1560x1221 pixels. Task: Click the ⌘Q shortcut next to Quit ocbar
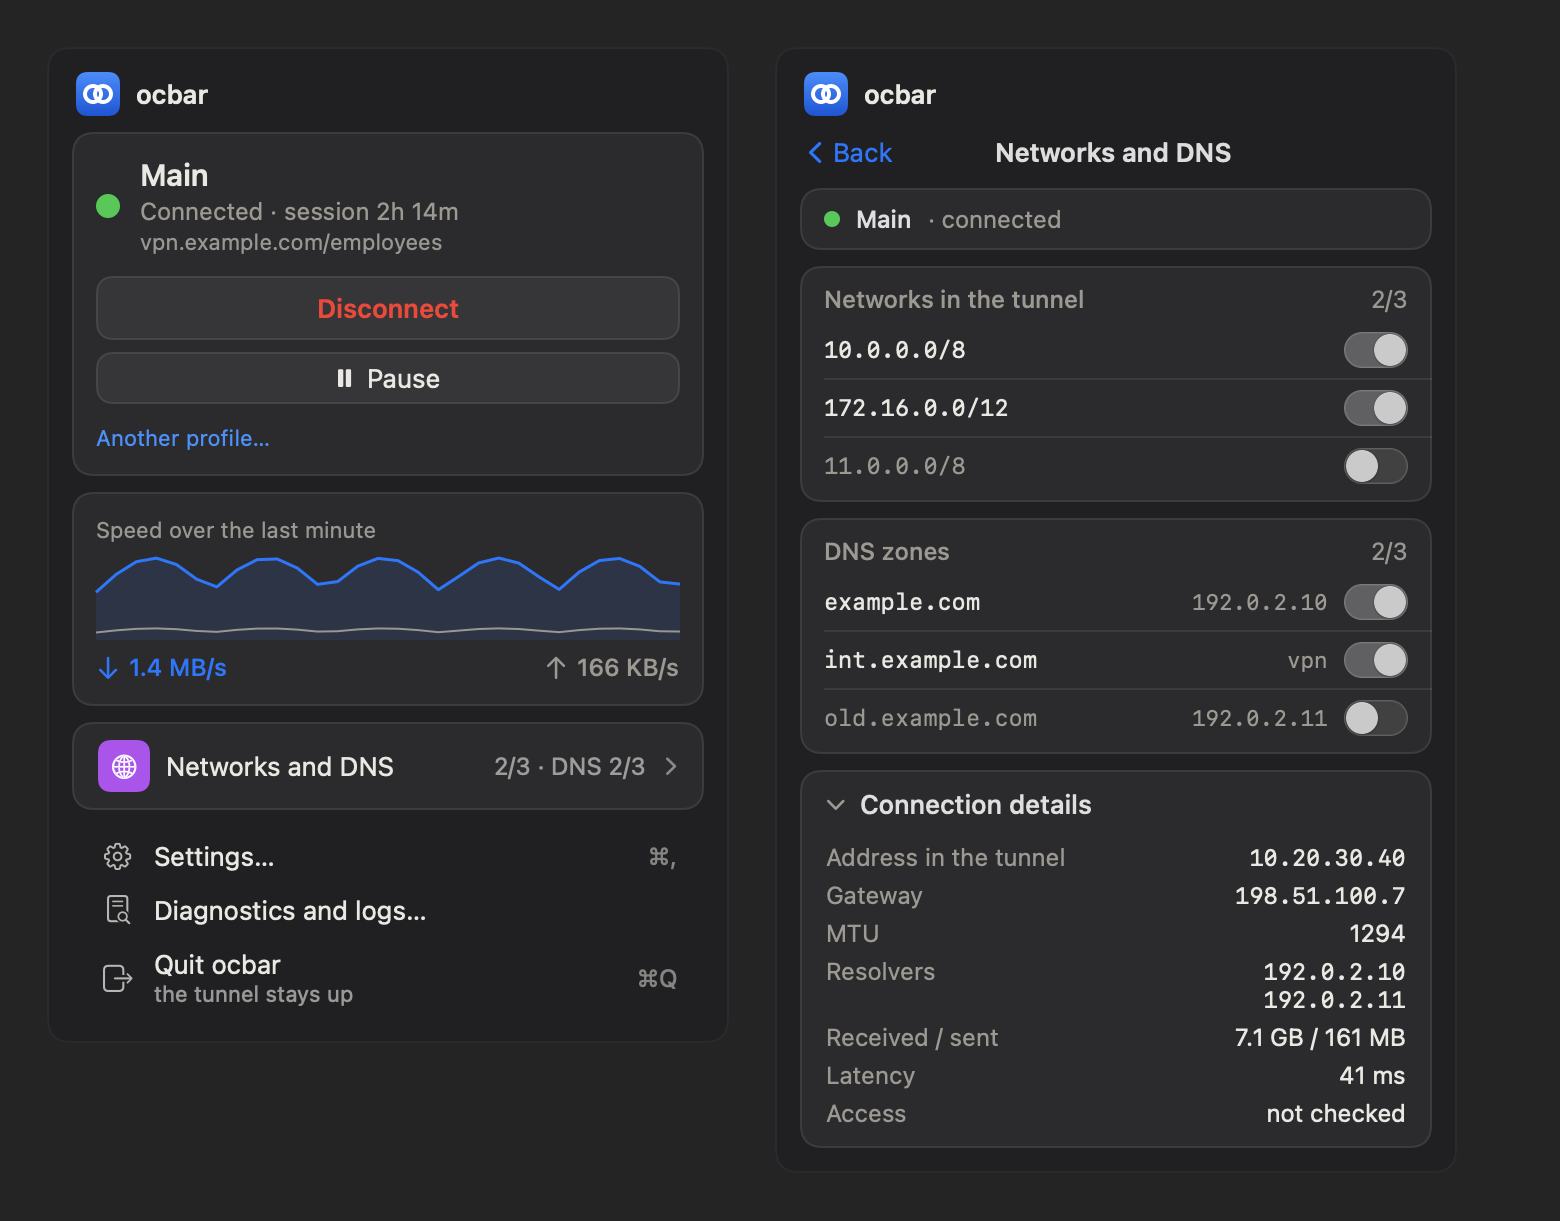tap(657, 978)
